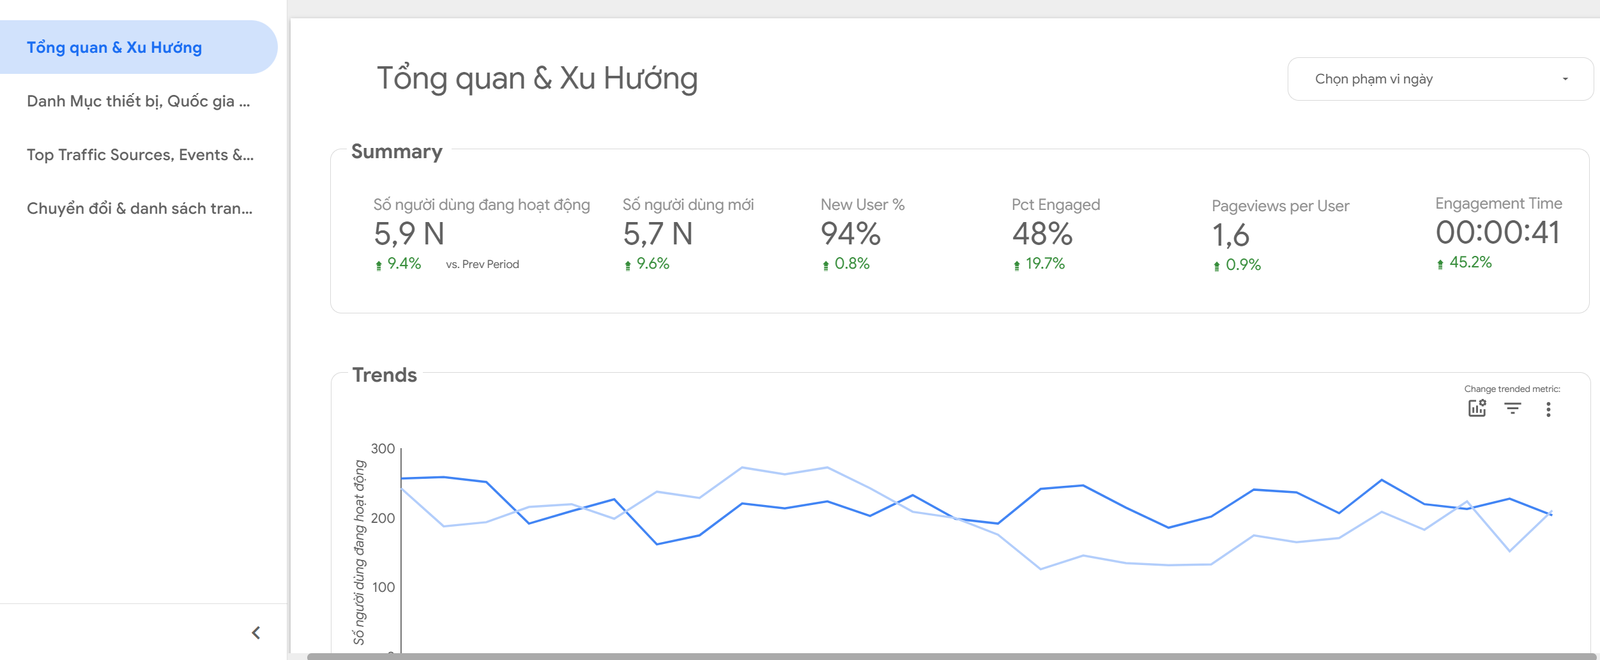Screen dimensions: 1600x660
Task: Click the 0.8% change indicator
Action: coord(846,264)
